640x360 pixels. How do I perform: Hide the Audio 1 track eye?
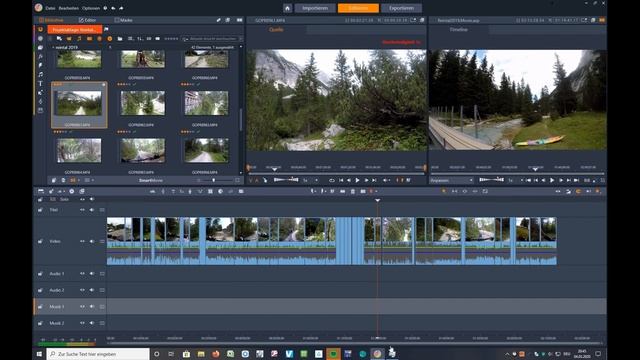pos(82,273)
